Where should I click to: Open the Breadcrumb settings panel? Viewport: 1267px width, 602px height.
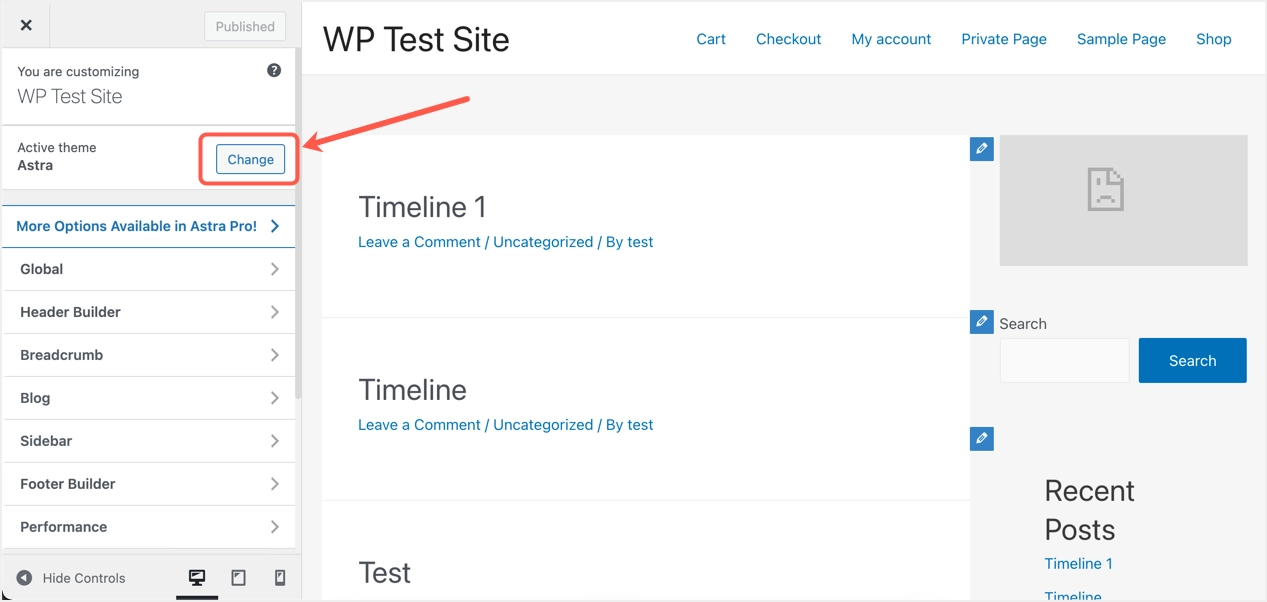pos(150,355)
